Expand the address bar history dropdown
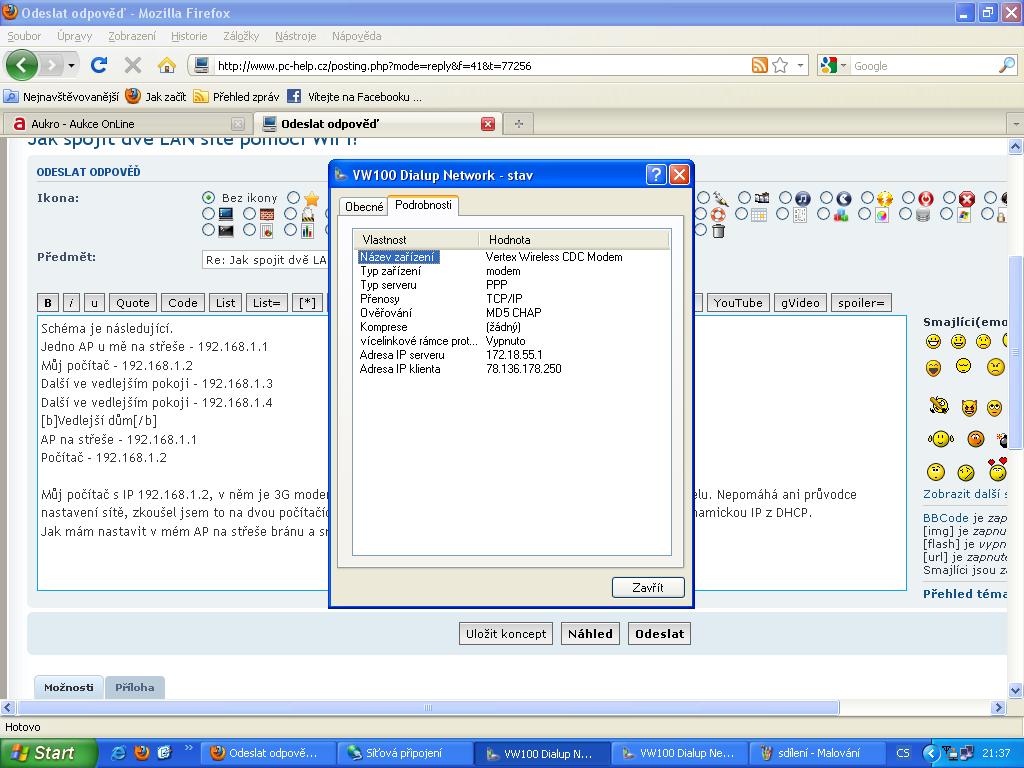 pyautogui.click(x=802, y=66)
